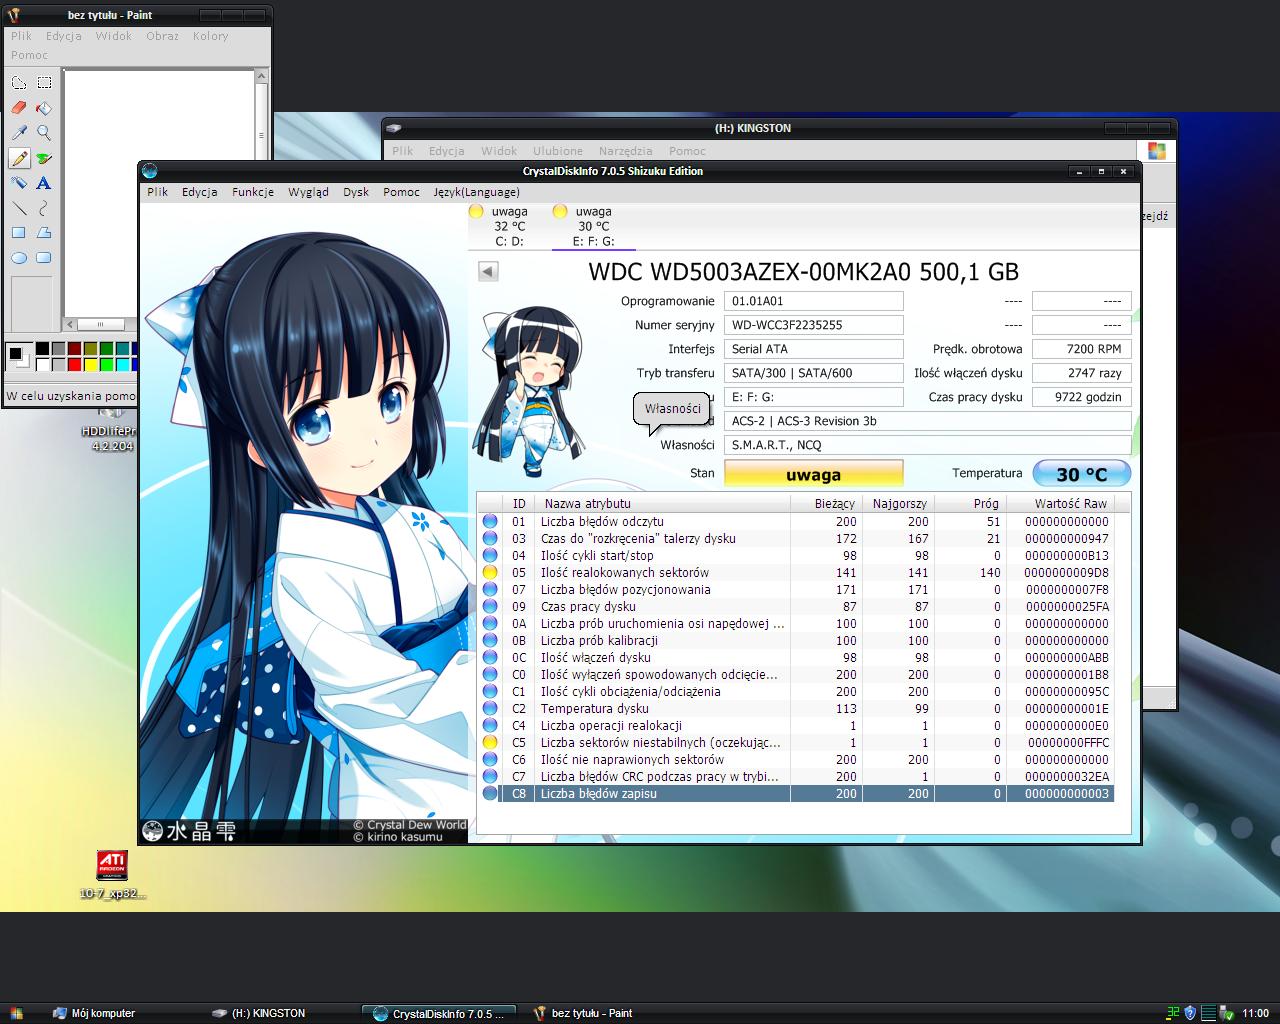Open the Język(Language) menu
The height and width of the screenshot is (1024, 1280).
(476, 192)
